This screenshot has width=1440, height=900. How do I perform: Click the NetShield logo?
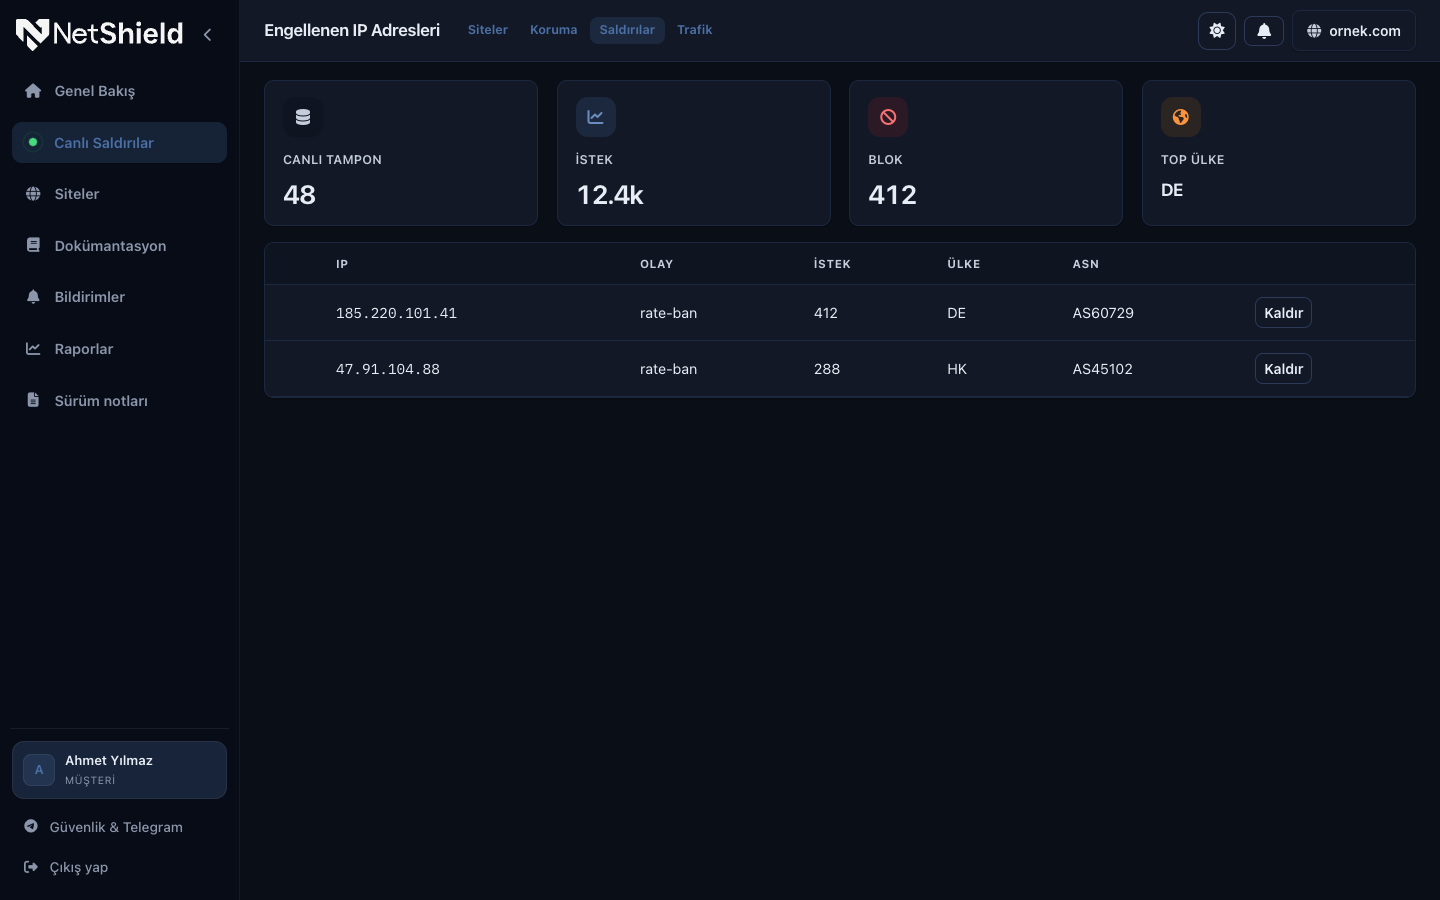99,34
